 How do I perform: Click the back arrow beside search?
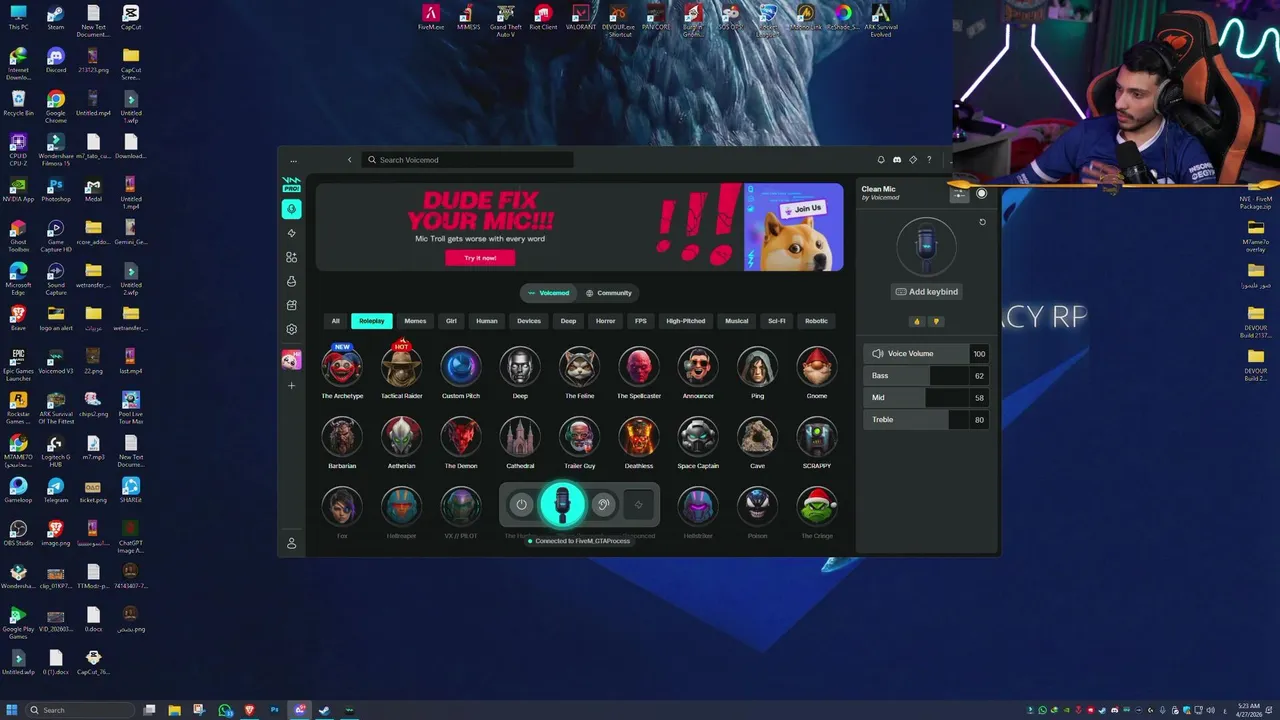point(349,160)
